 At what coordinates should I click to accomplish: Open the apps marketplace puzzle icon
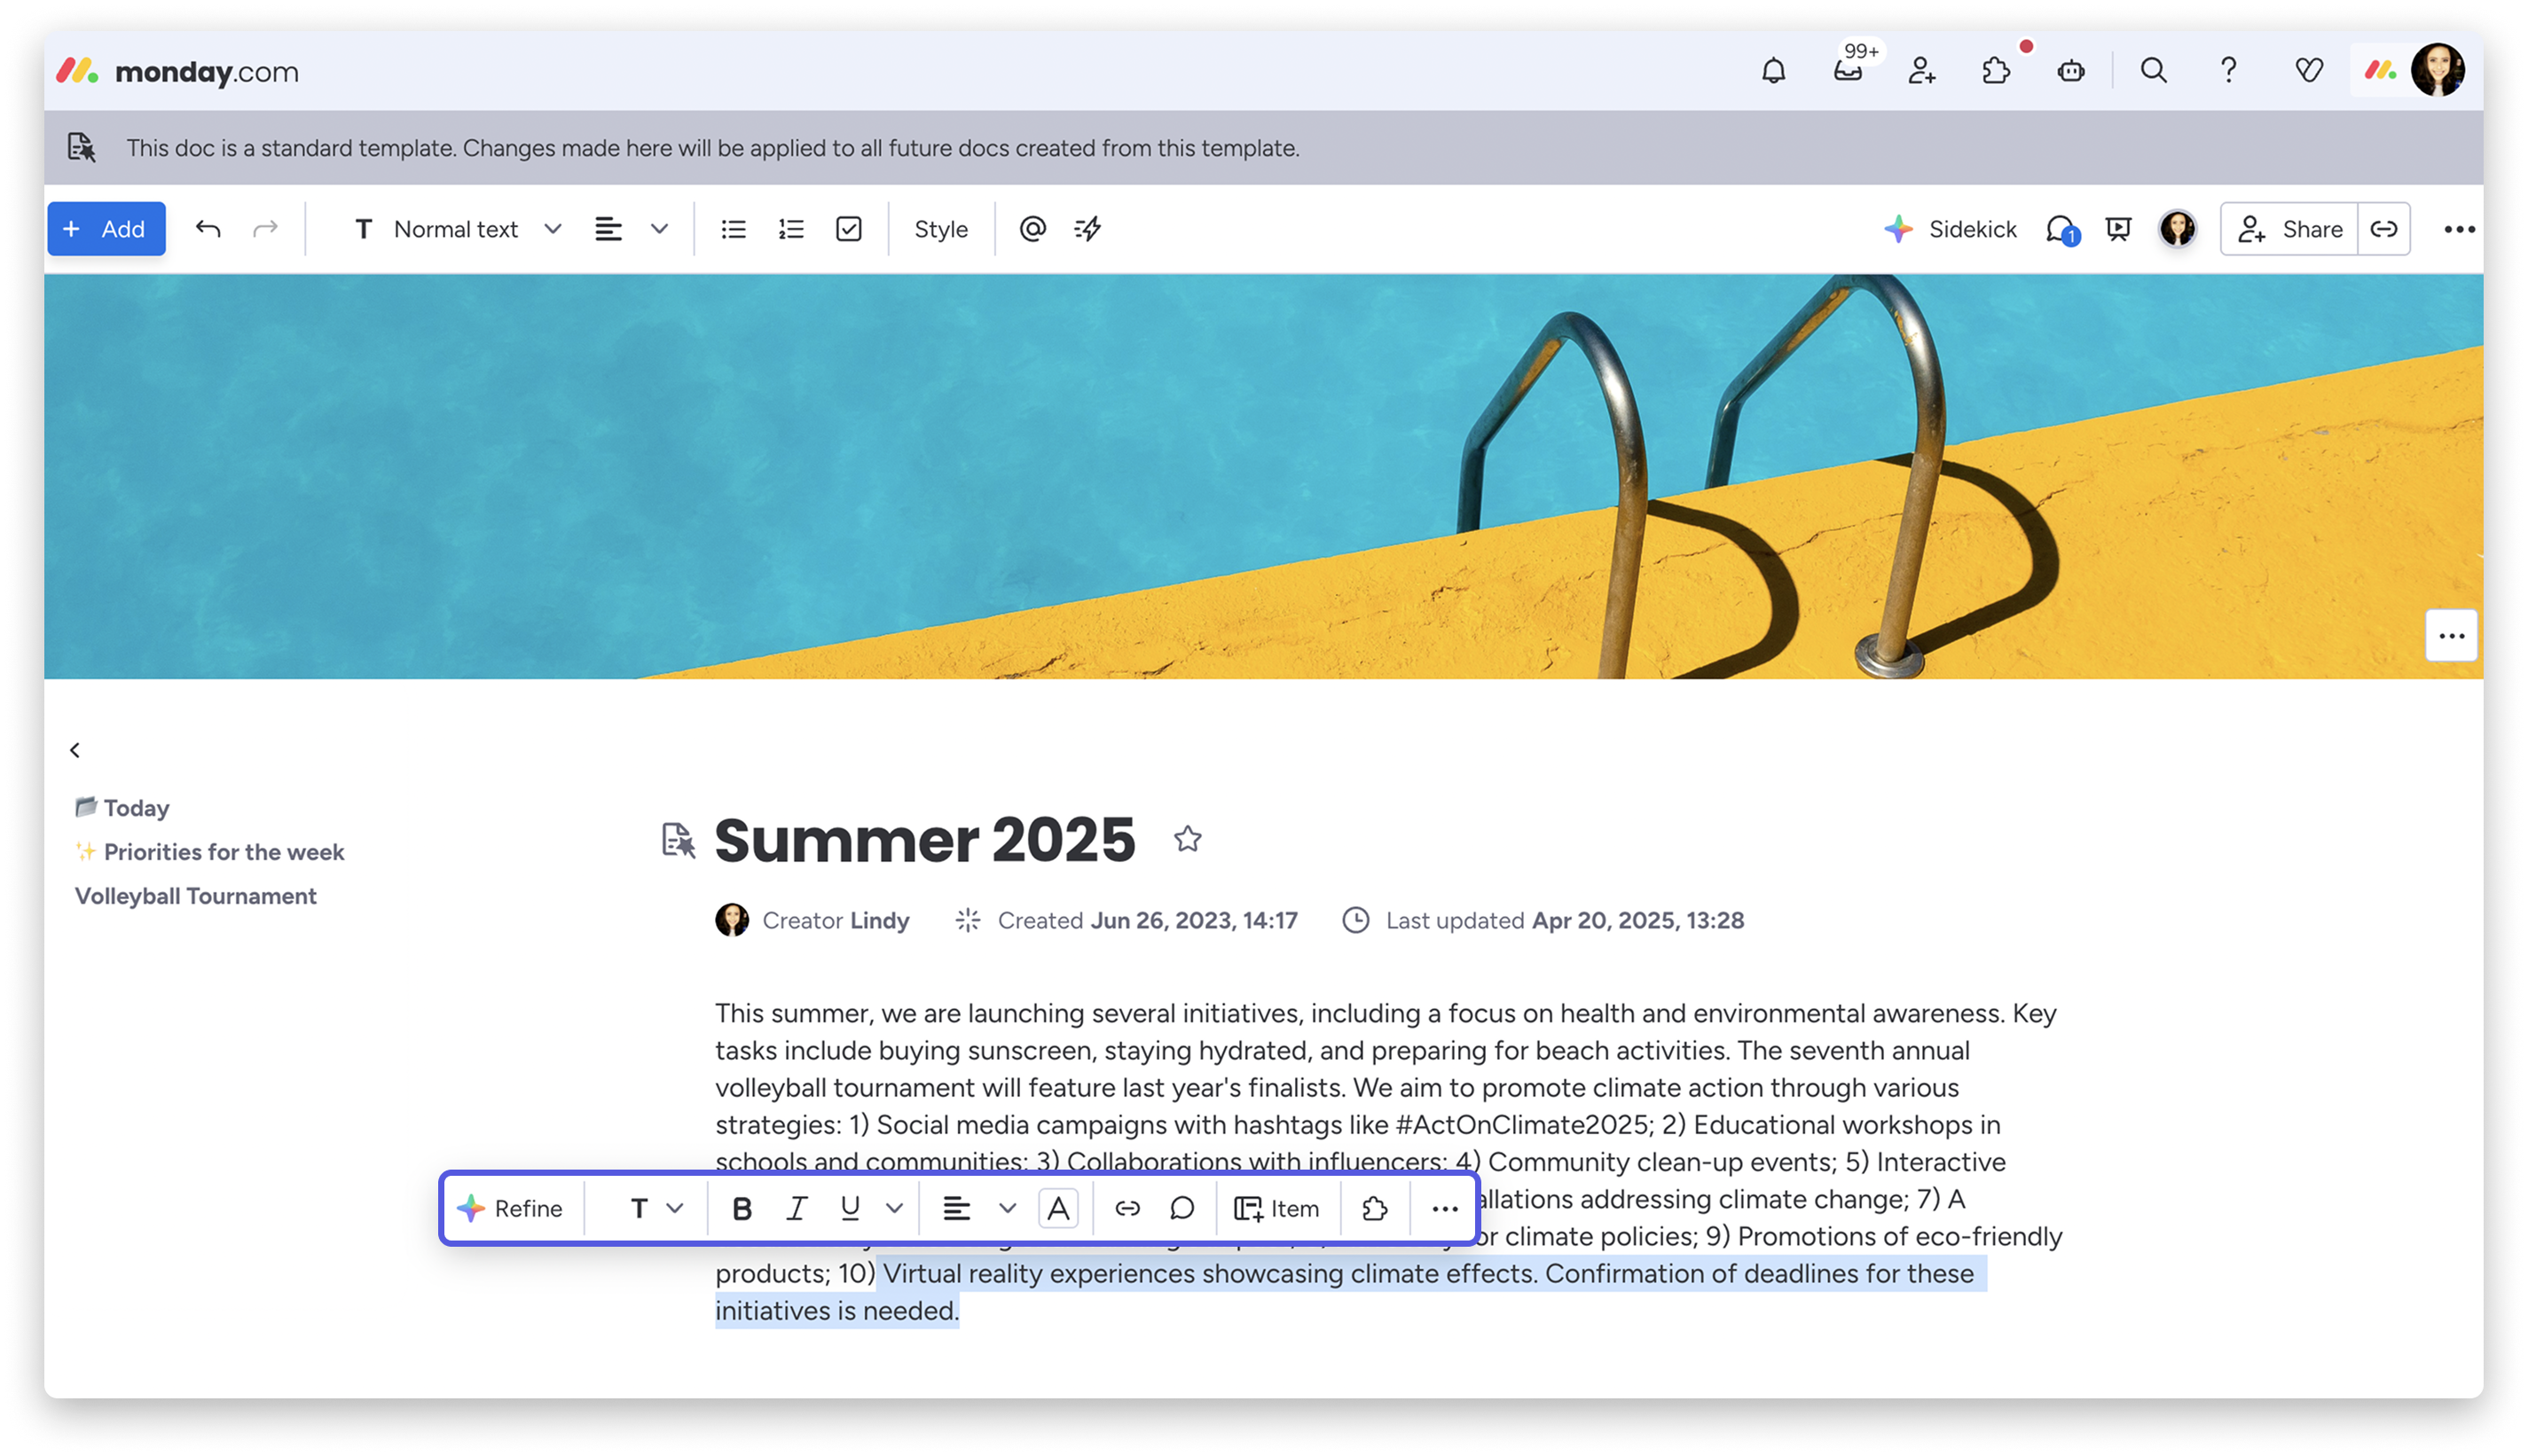[1996, 71]
